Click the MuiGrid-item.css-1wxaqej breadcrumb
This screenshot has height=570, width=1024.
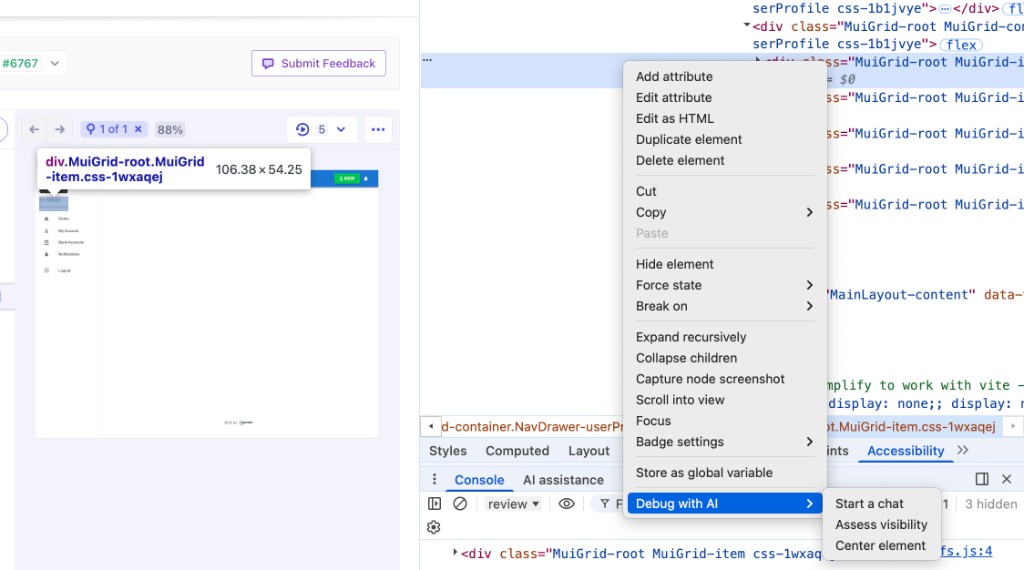[x=912, y=426]
